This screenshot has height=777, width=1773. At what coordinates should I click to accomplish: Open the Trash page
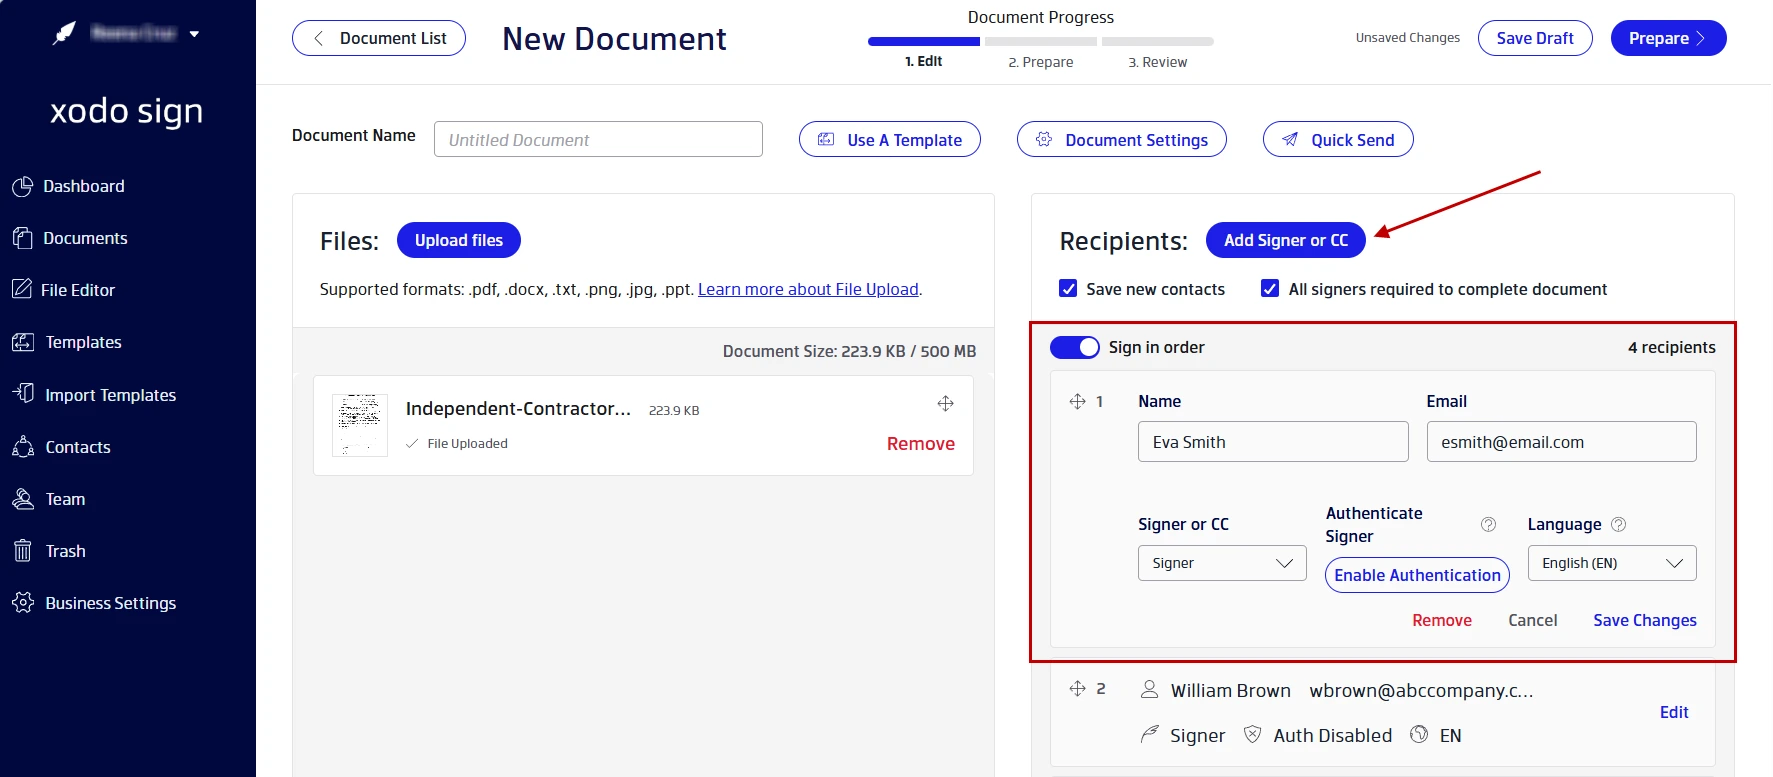point(65,551)
